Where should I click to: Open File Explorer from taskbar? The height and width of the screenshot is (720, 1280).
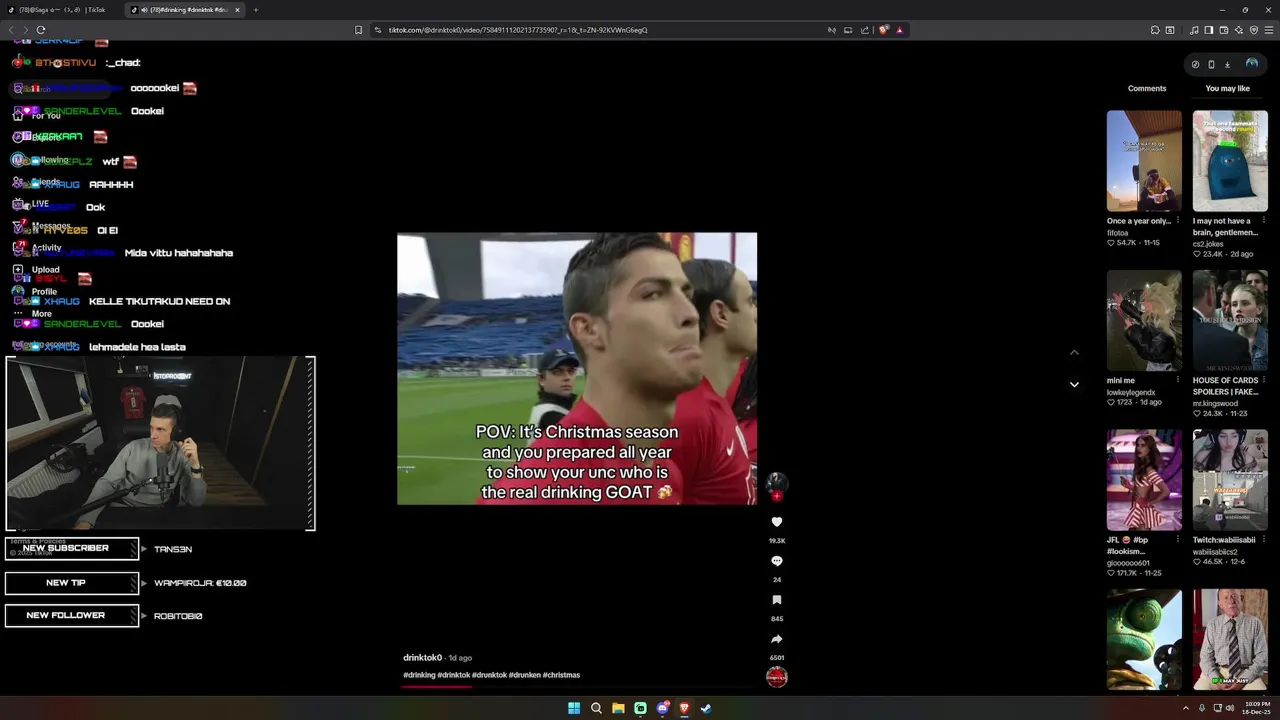618,708
